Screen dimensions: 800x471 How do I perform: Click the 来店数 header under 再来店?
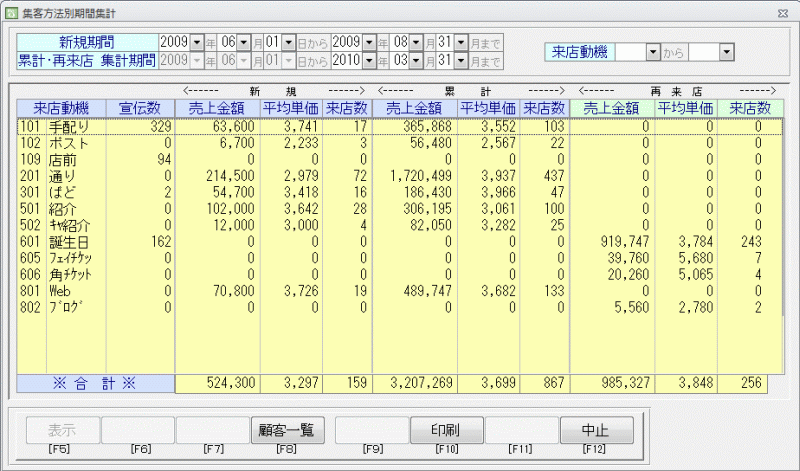click(x=749, y=108)
